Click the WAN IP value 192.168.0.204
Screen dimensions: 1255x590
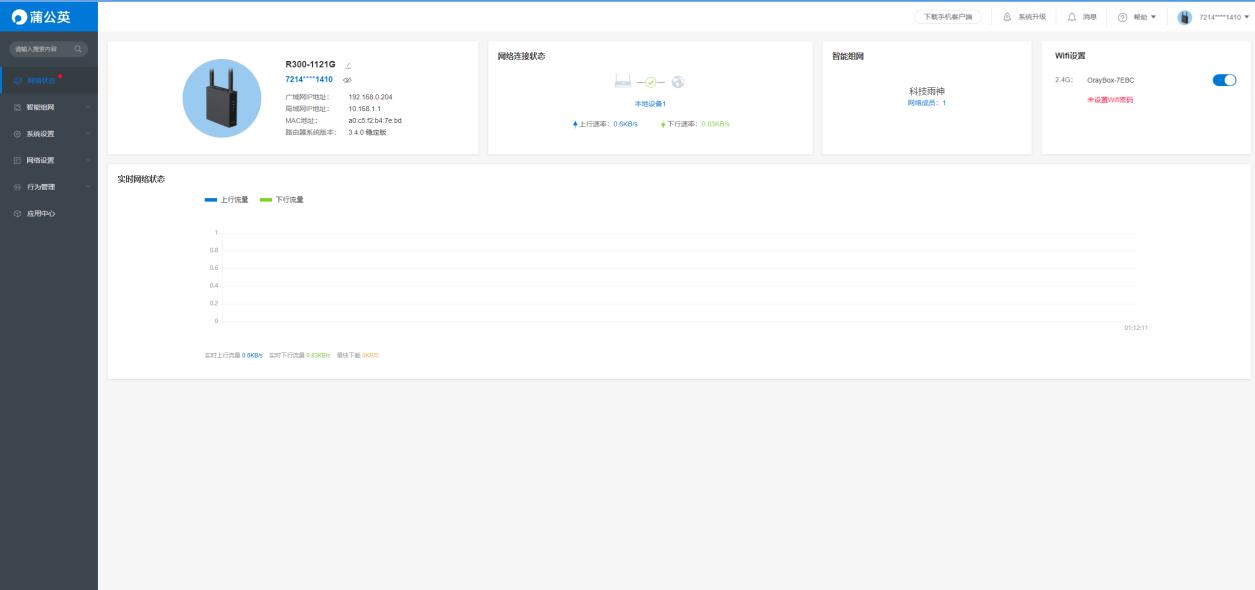click(370, 97)
